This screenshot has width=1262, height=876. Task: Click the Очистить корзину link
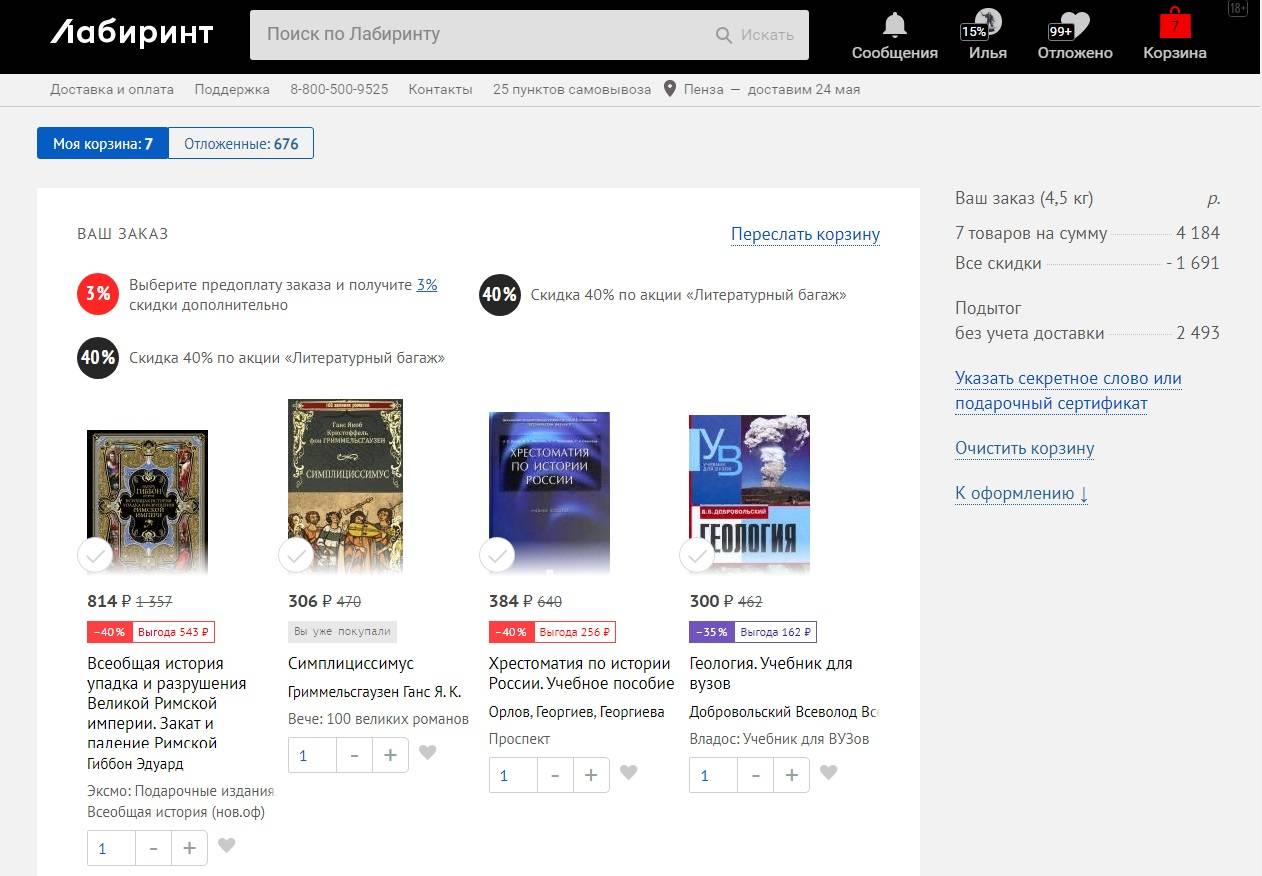tap(1025, 448)
